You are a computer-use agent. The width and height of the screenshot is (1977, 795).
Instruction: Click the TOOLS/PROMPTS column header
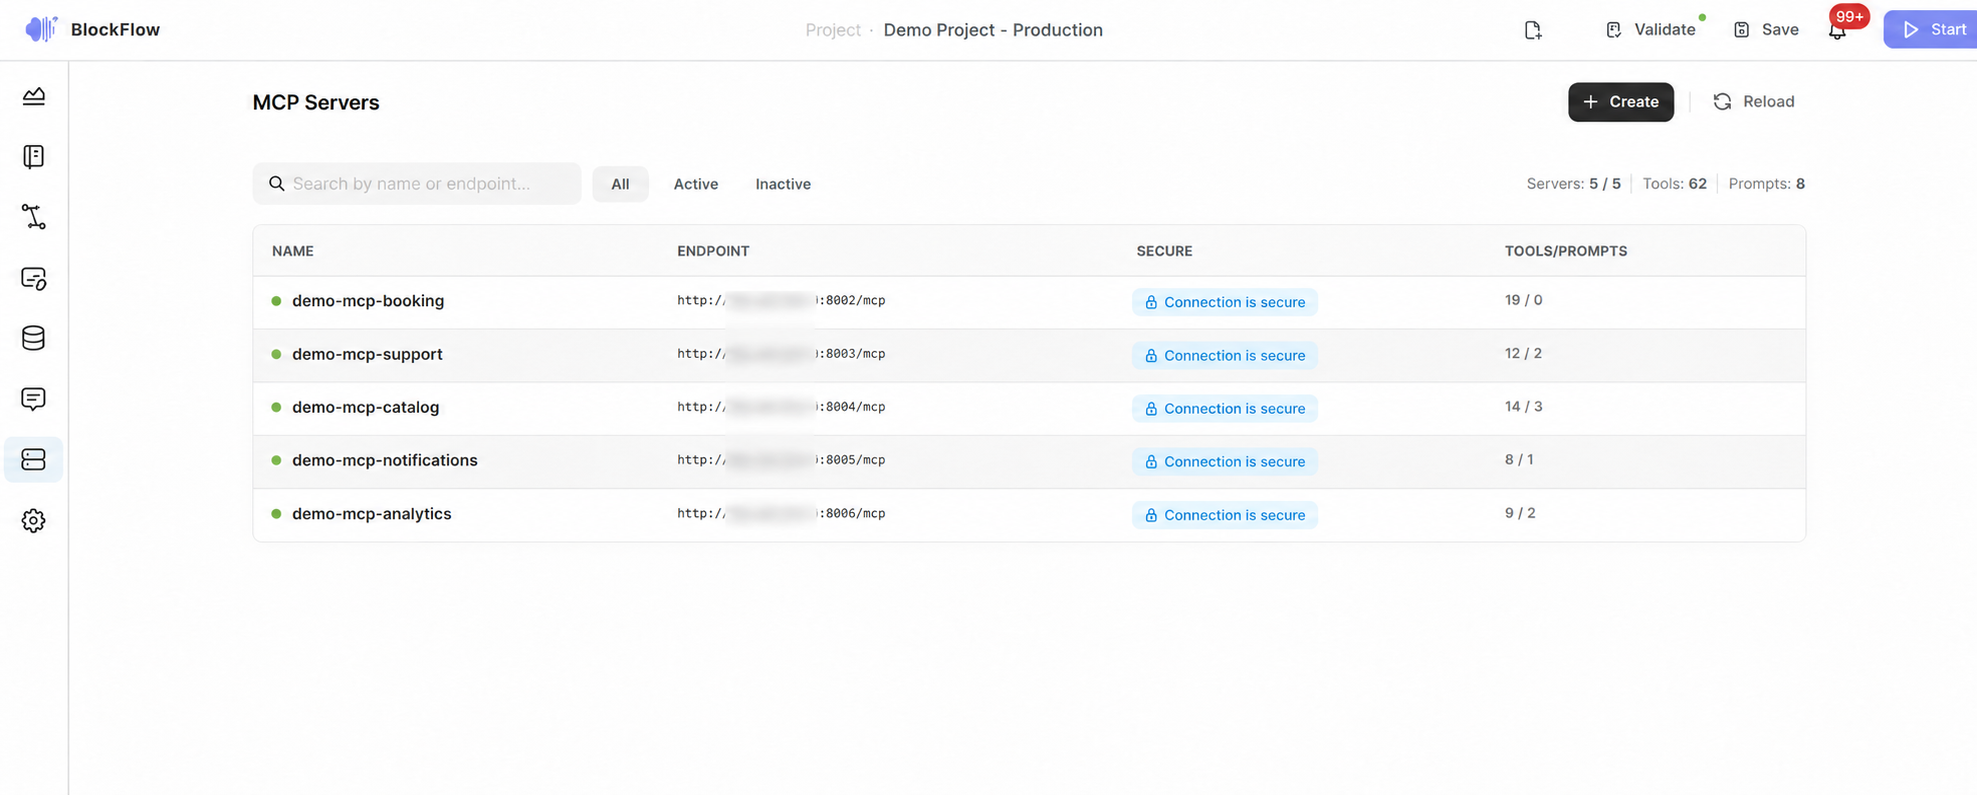click(x=1566, y=251)
